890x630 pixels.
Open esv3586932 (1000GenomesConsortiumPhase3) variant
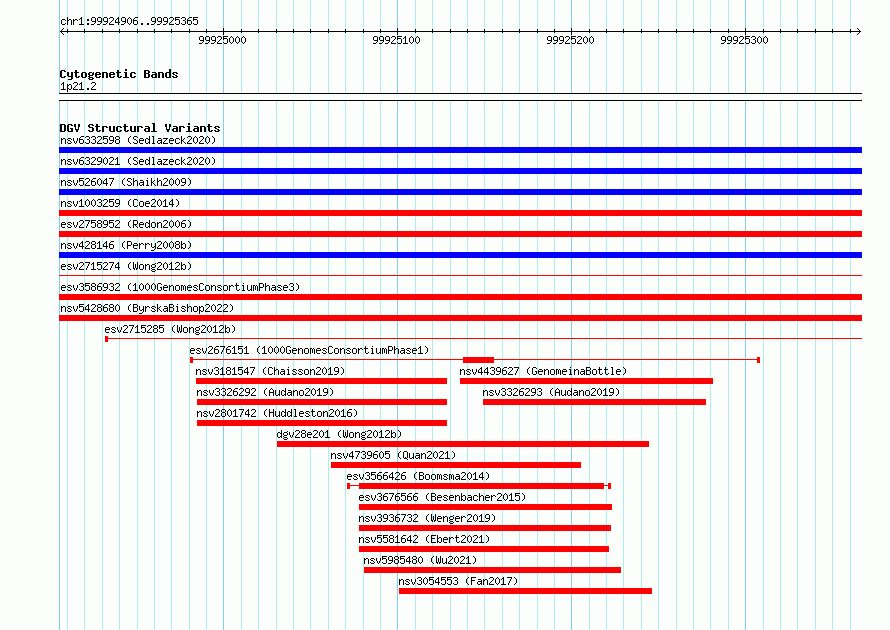[x=180, y=287]
